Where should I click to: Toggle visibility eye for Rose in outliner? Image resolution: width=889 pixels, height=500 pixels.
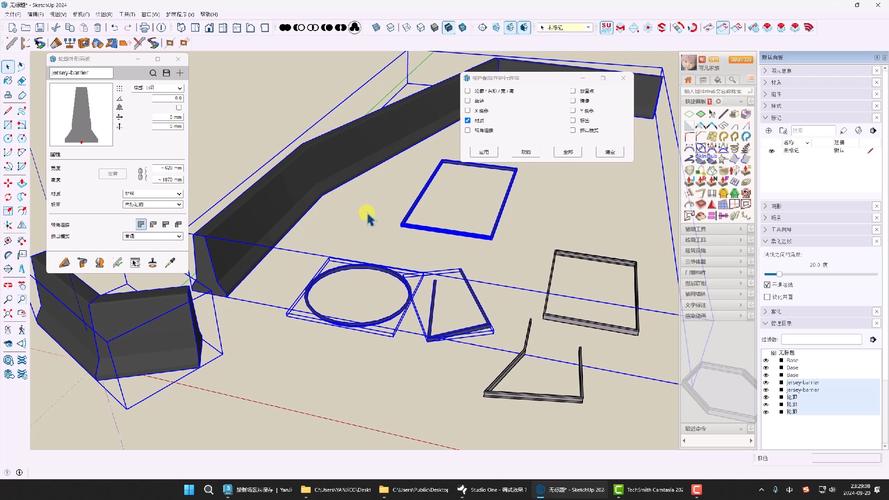(766, 361)
